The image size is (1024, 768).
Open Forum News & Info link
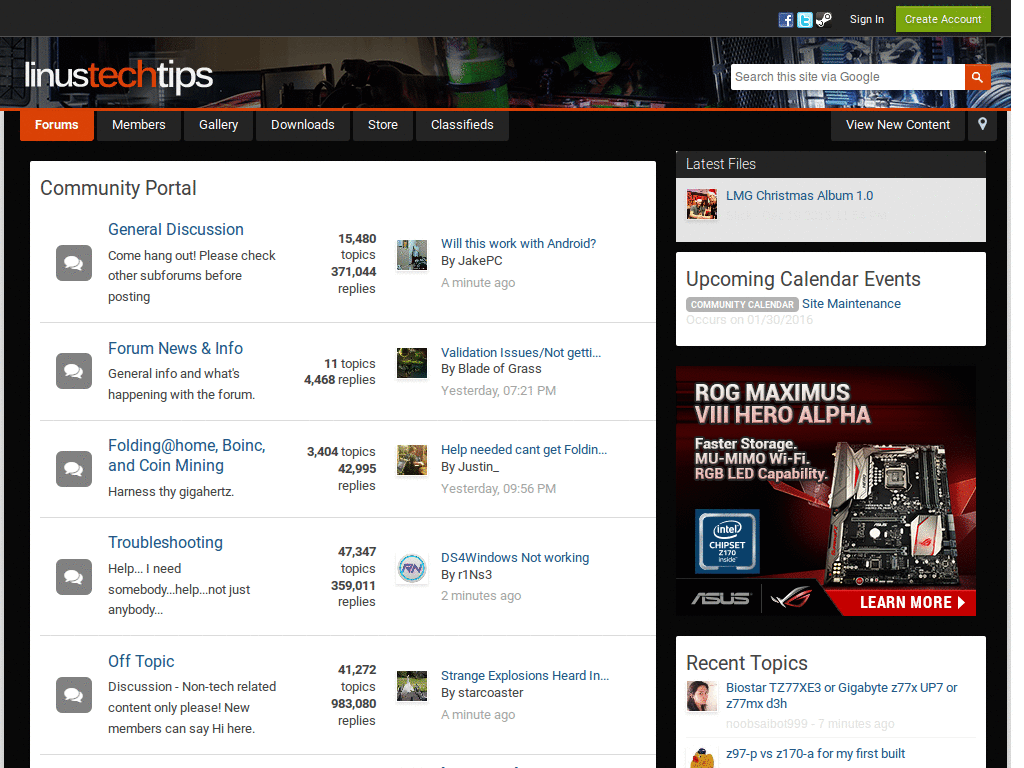(x=176, y=349)
